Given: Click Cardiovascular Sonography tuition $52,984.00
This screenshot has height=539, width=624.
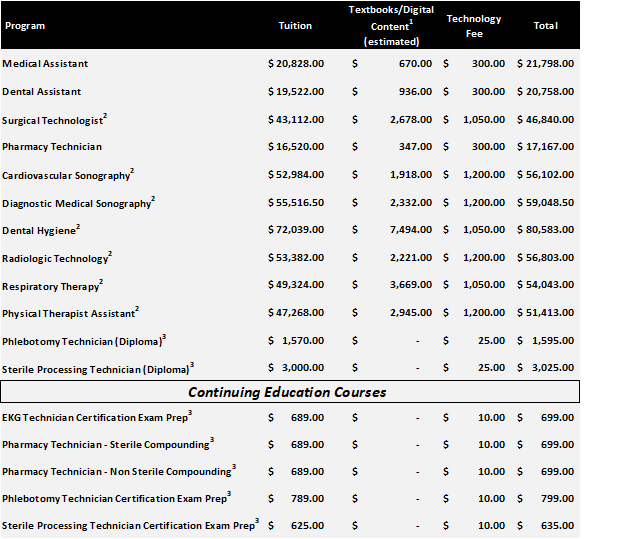Looking at the screenshot, I should (296, 175).
